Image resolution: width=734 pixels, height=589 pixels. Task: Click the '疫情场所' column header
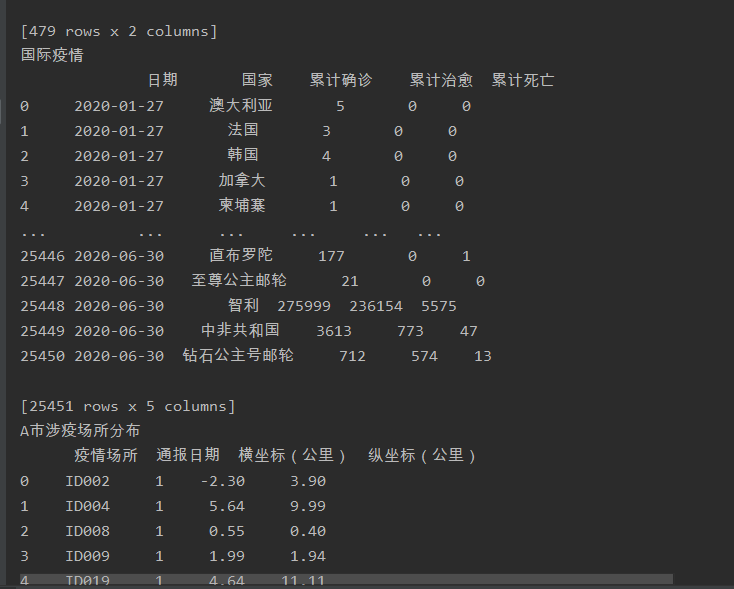(x=106, y=455)
